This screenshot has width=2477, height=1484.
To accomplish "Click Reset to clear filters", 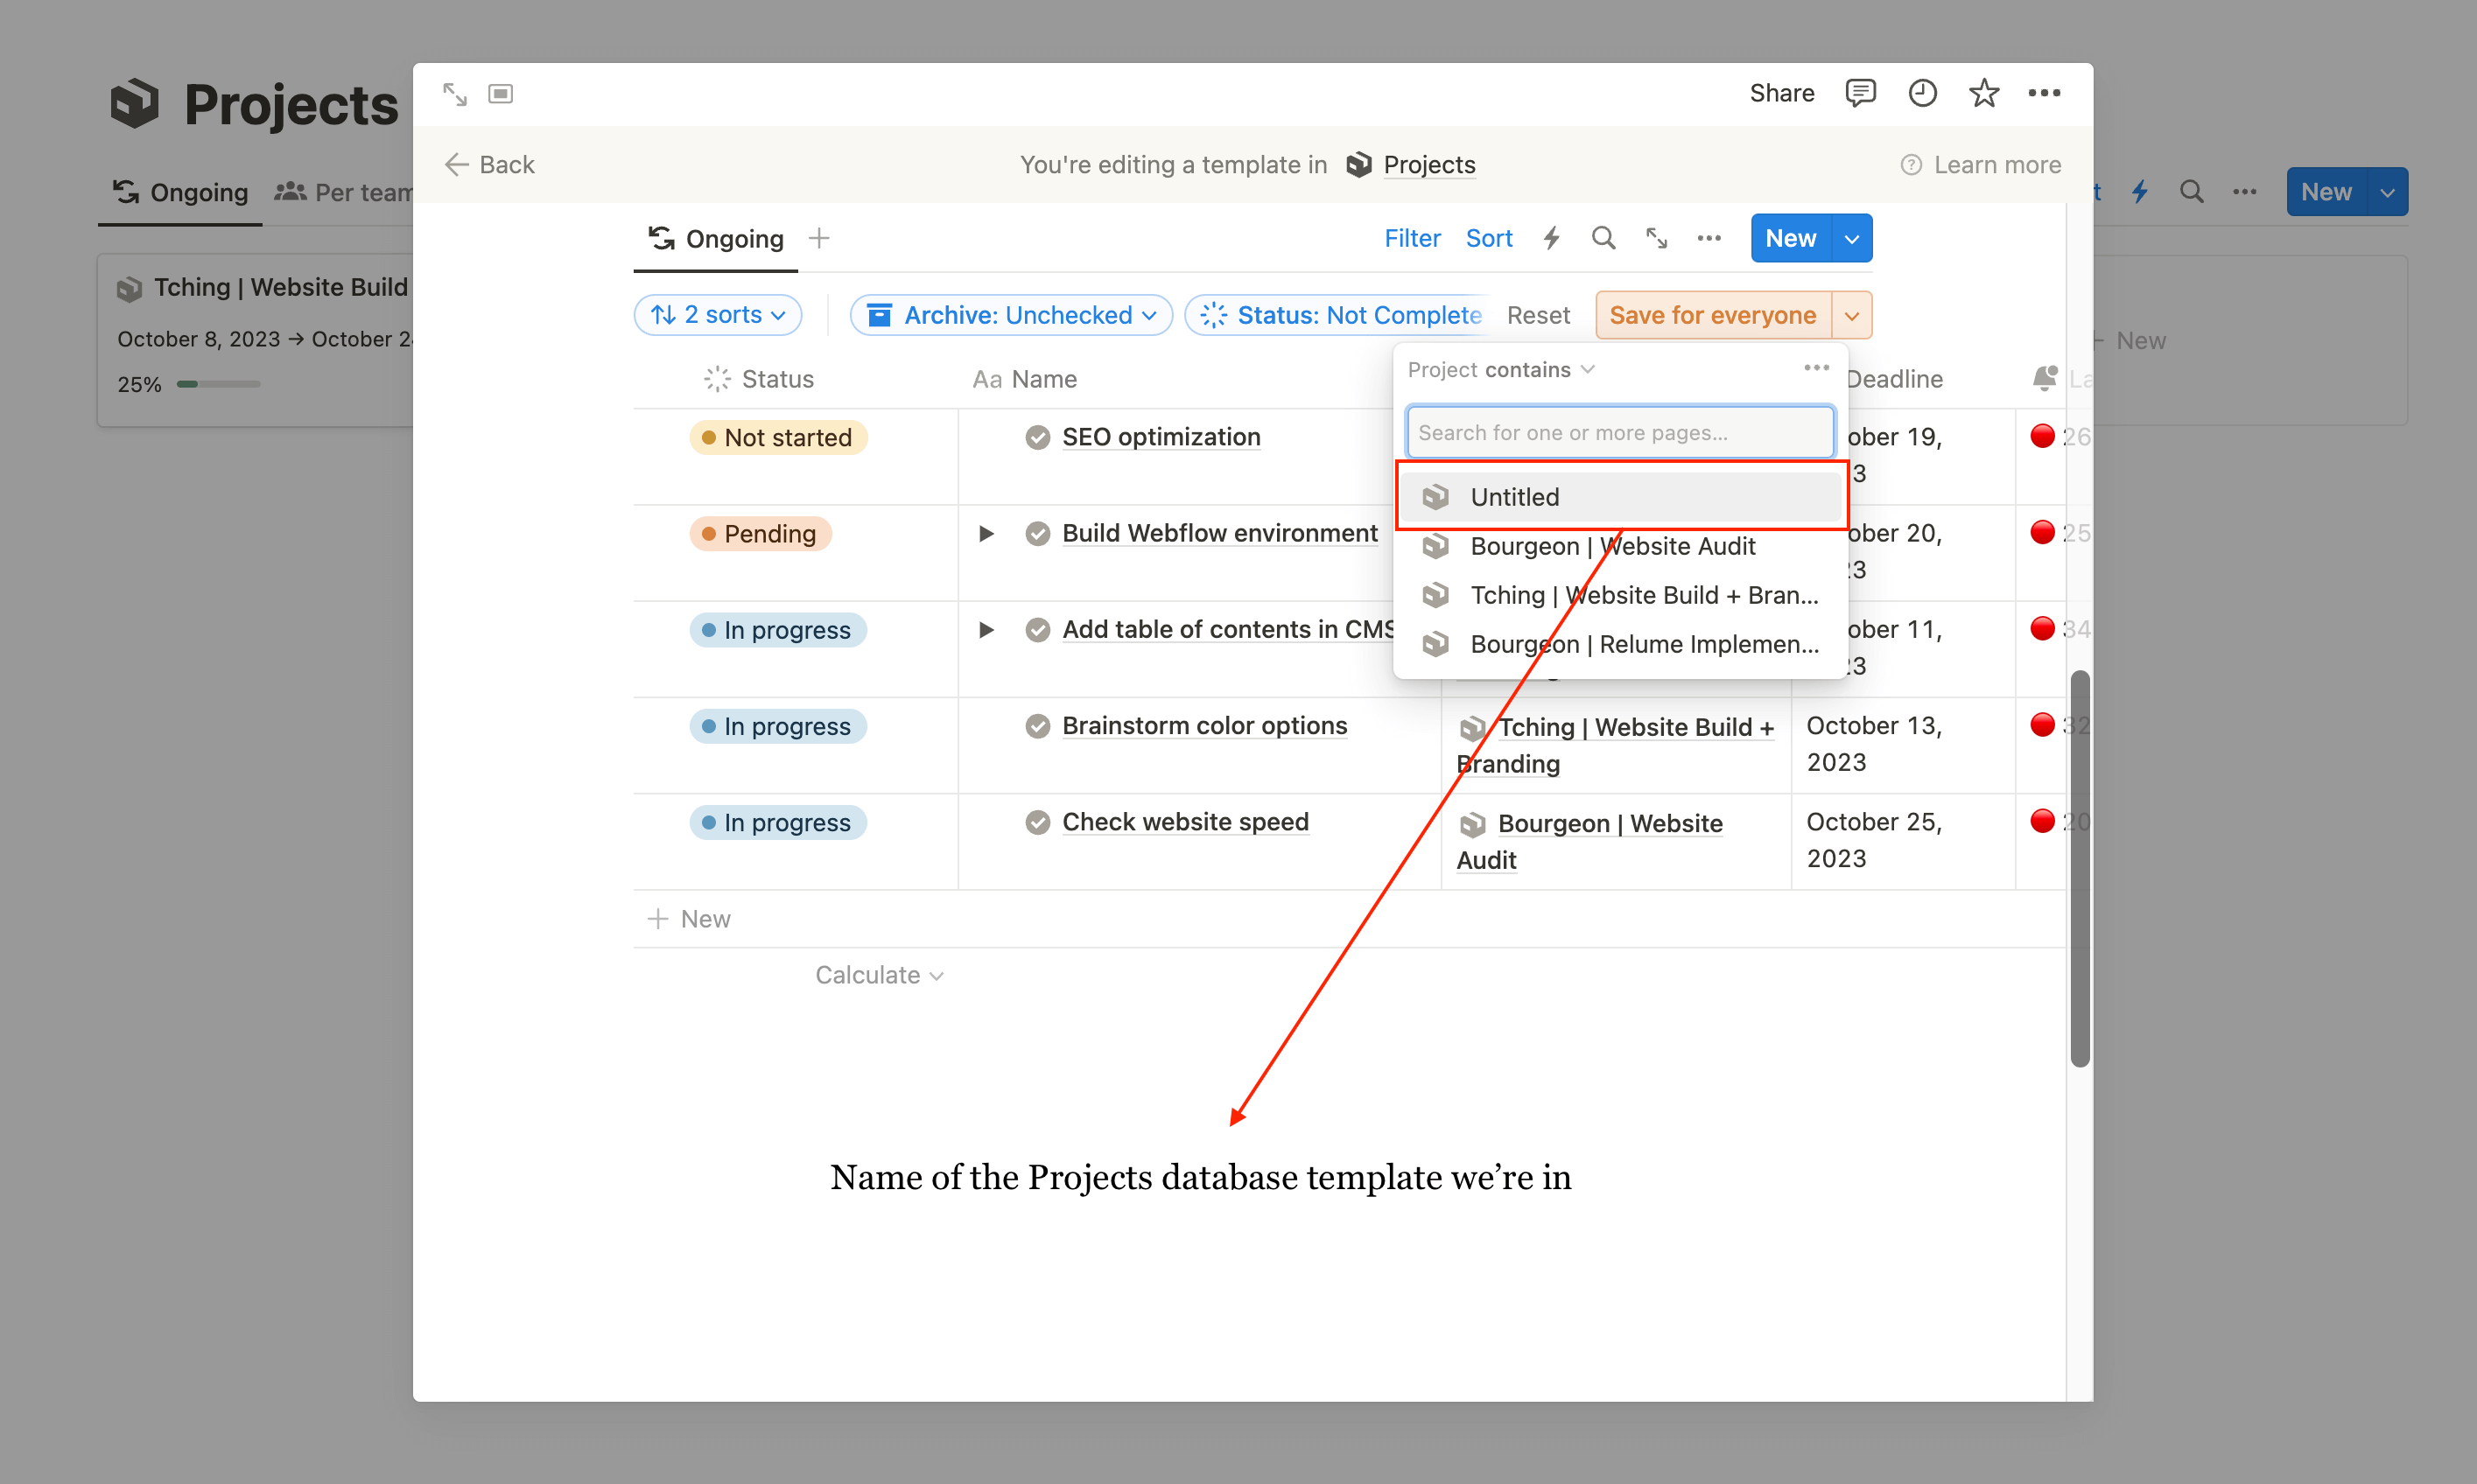I will pyautogui.click(x=1535, y=314).
